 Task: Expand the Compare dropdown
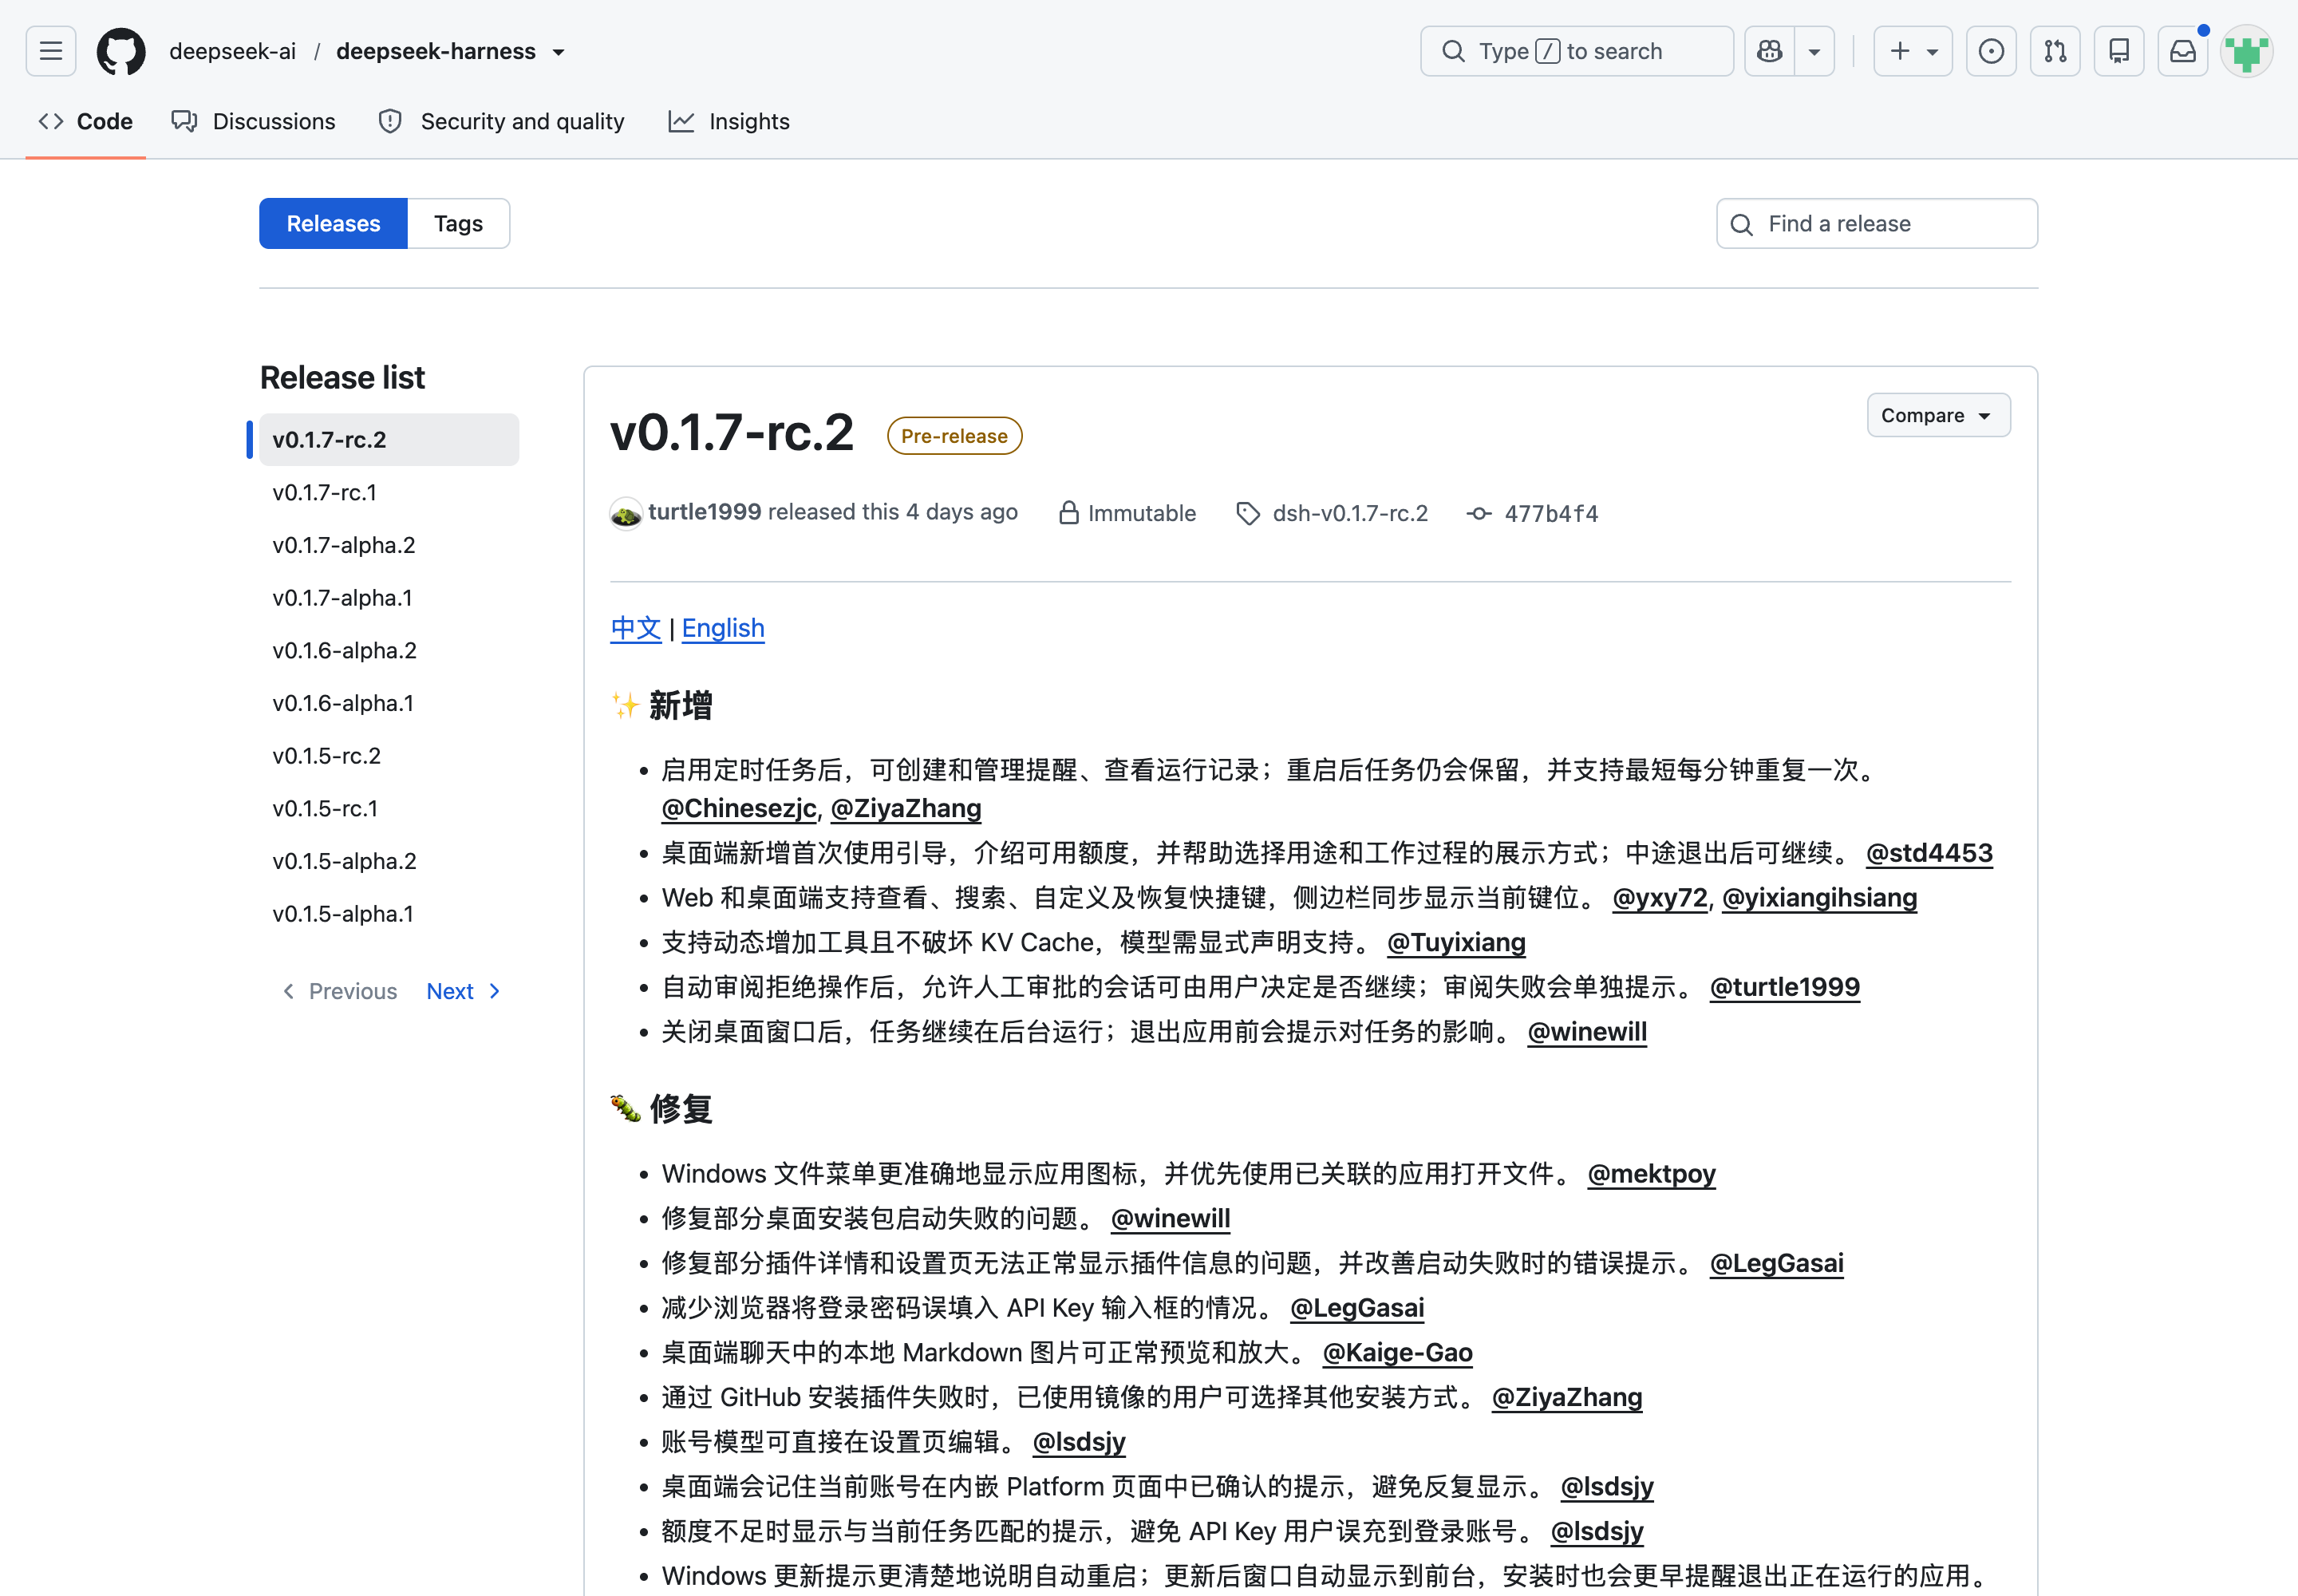coord(1938,415)
